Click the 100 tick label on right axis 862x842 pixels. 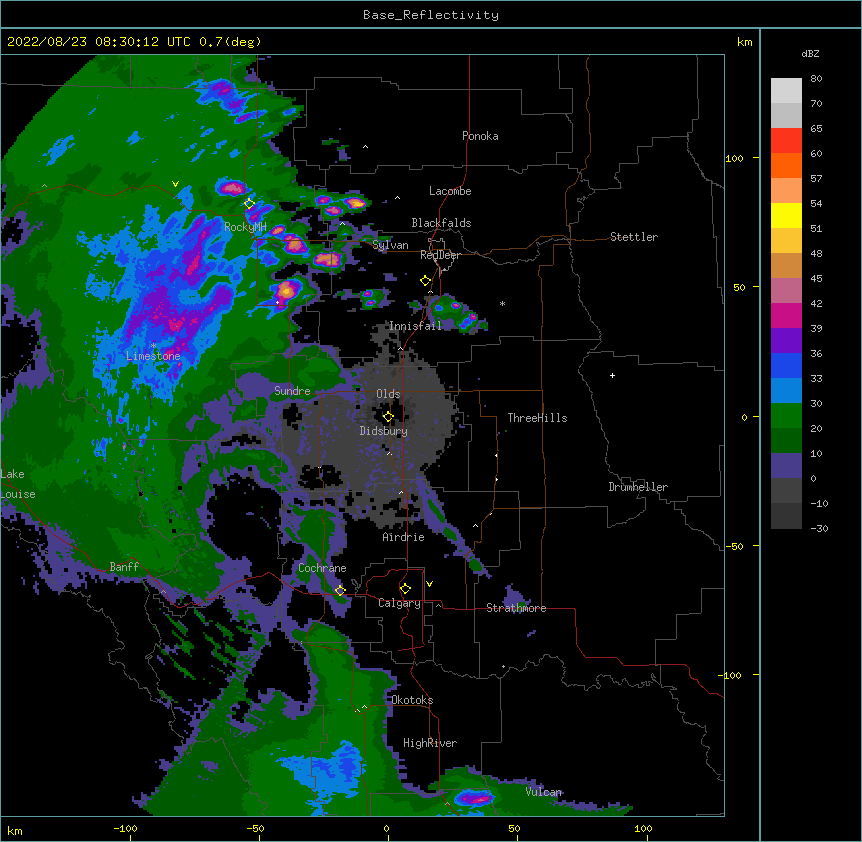(734, 158)
